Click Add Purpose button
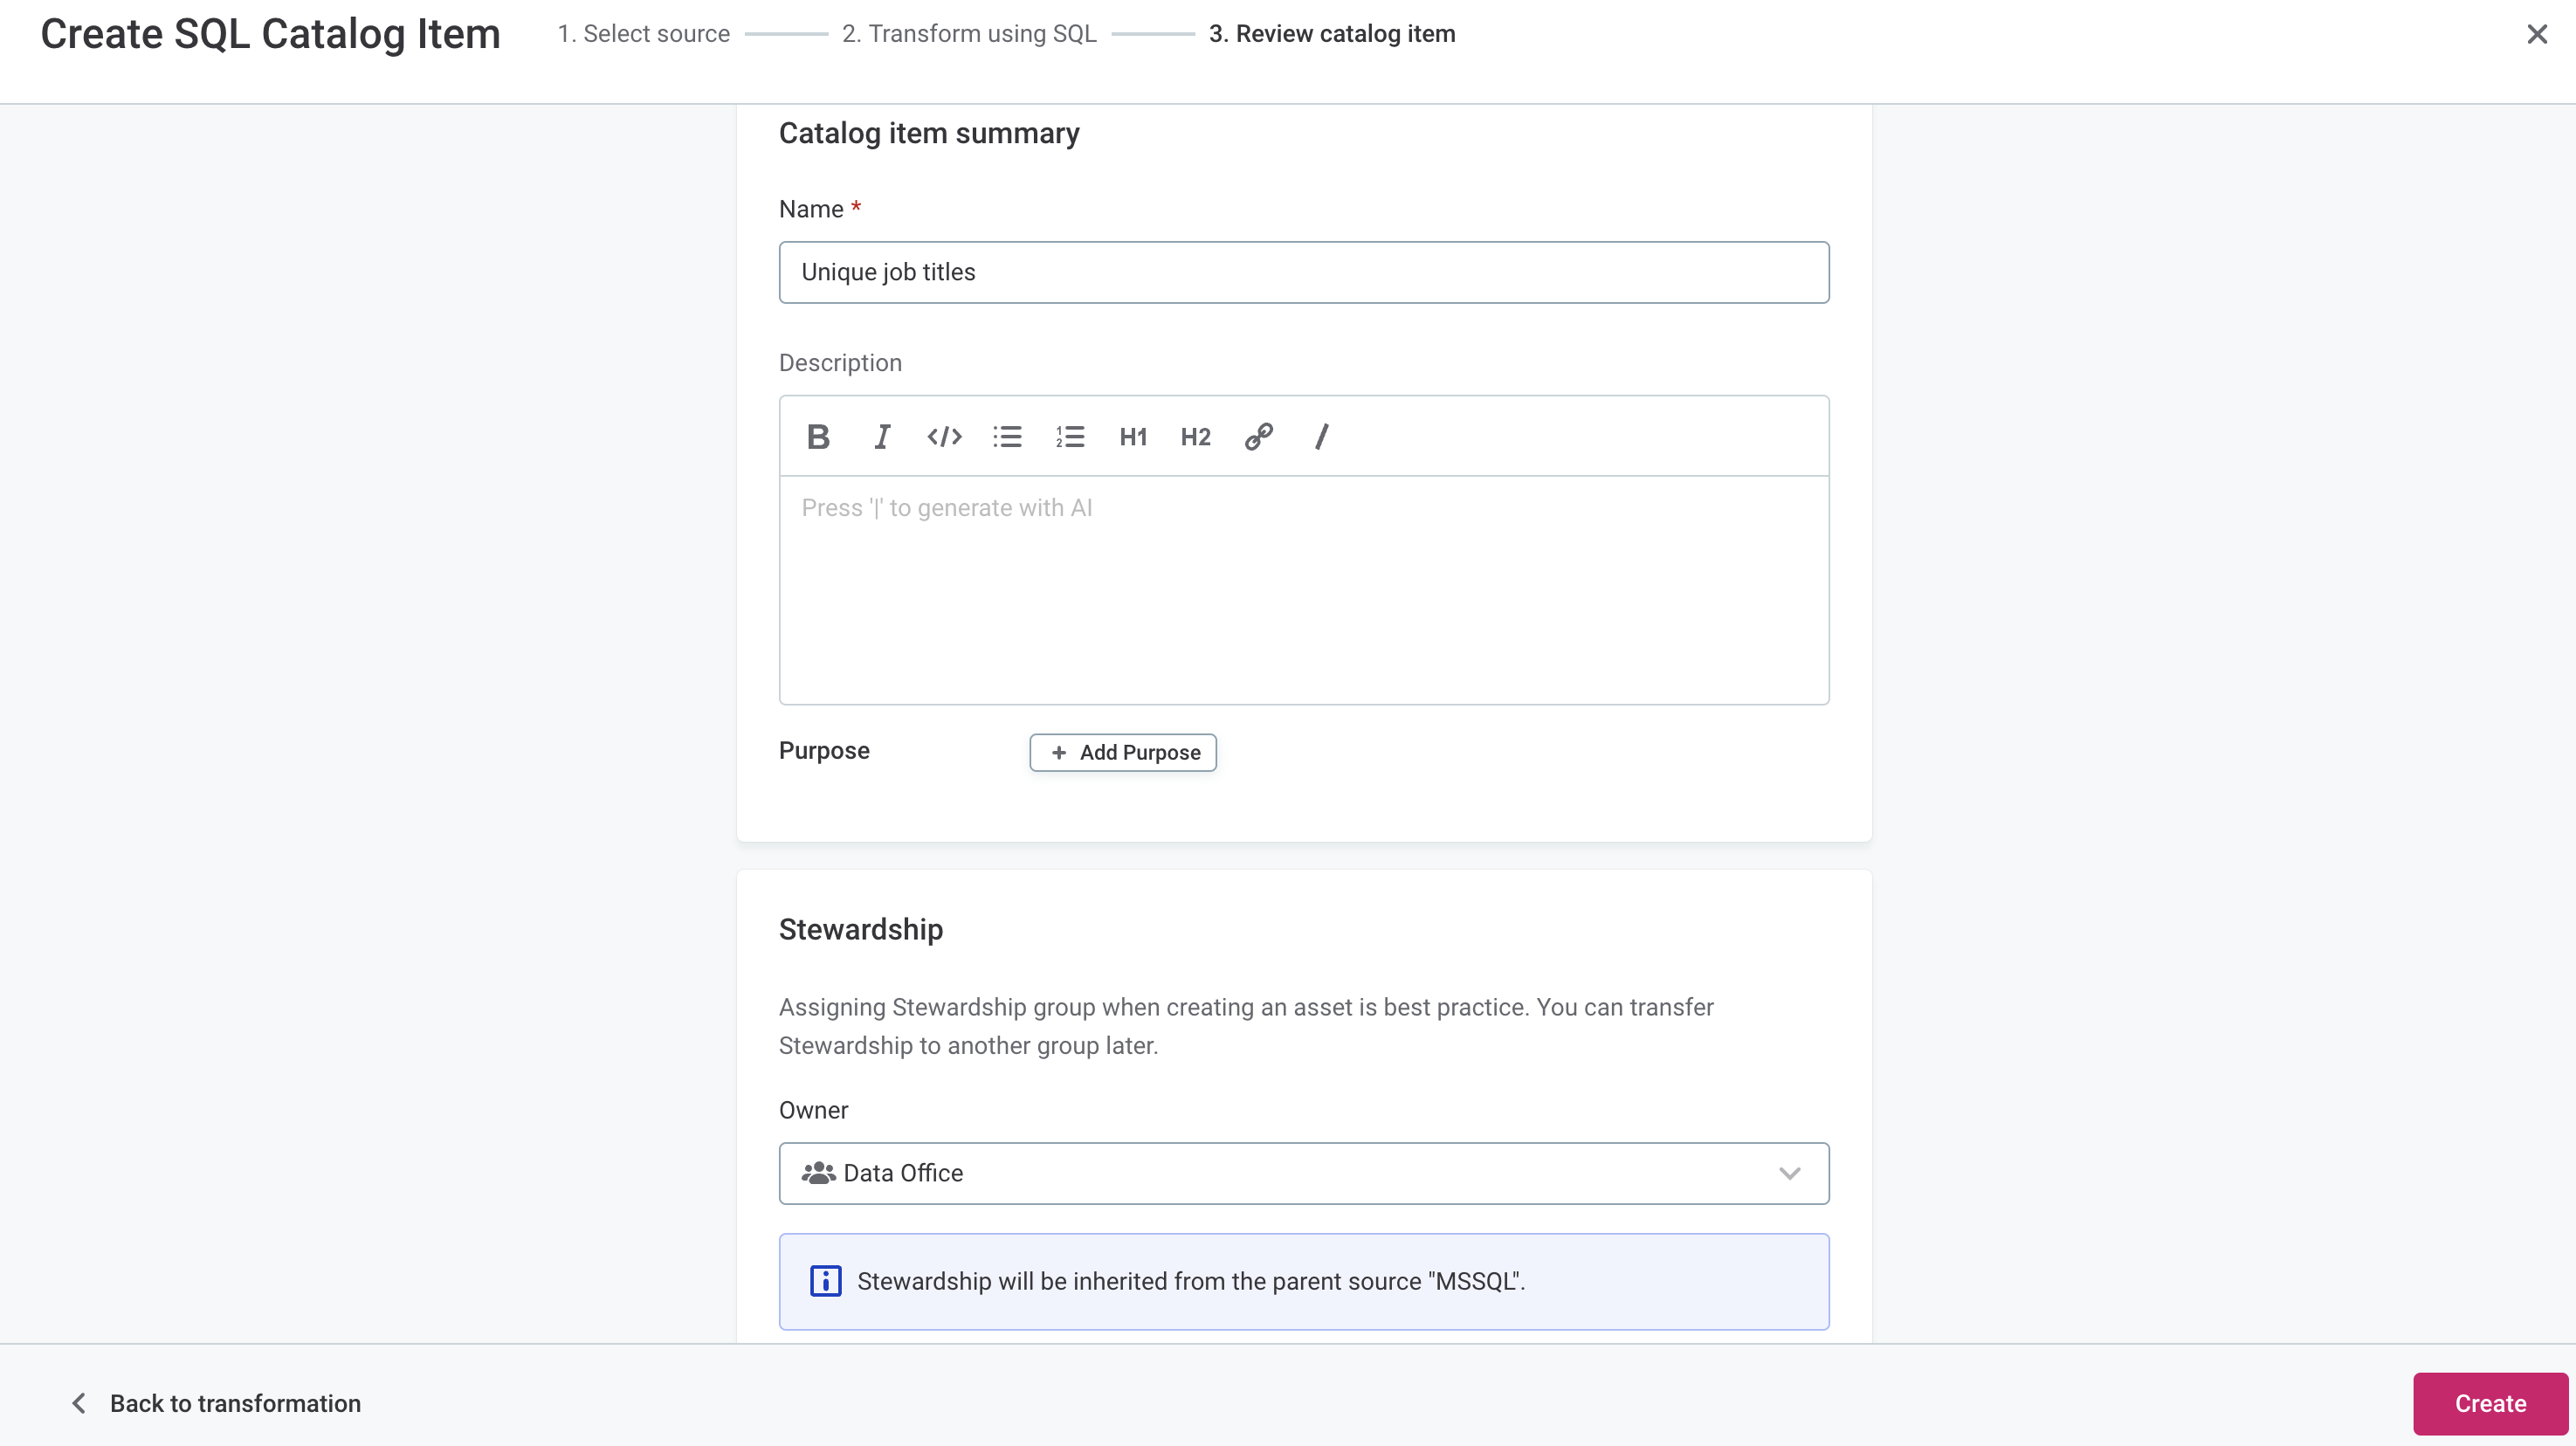2576x1446 pixels. [x=1122, y=750]
